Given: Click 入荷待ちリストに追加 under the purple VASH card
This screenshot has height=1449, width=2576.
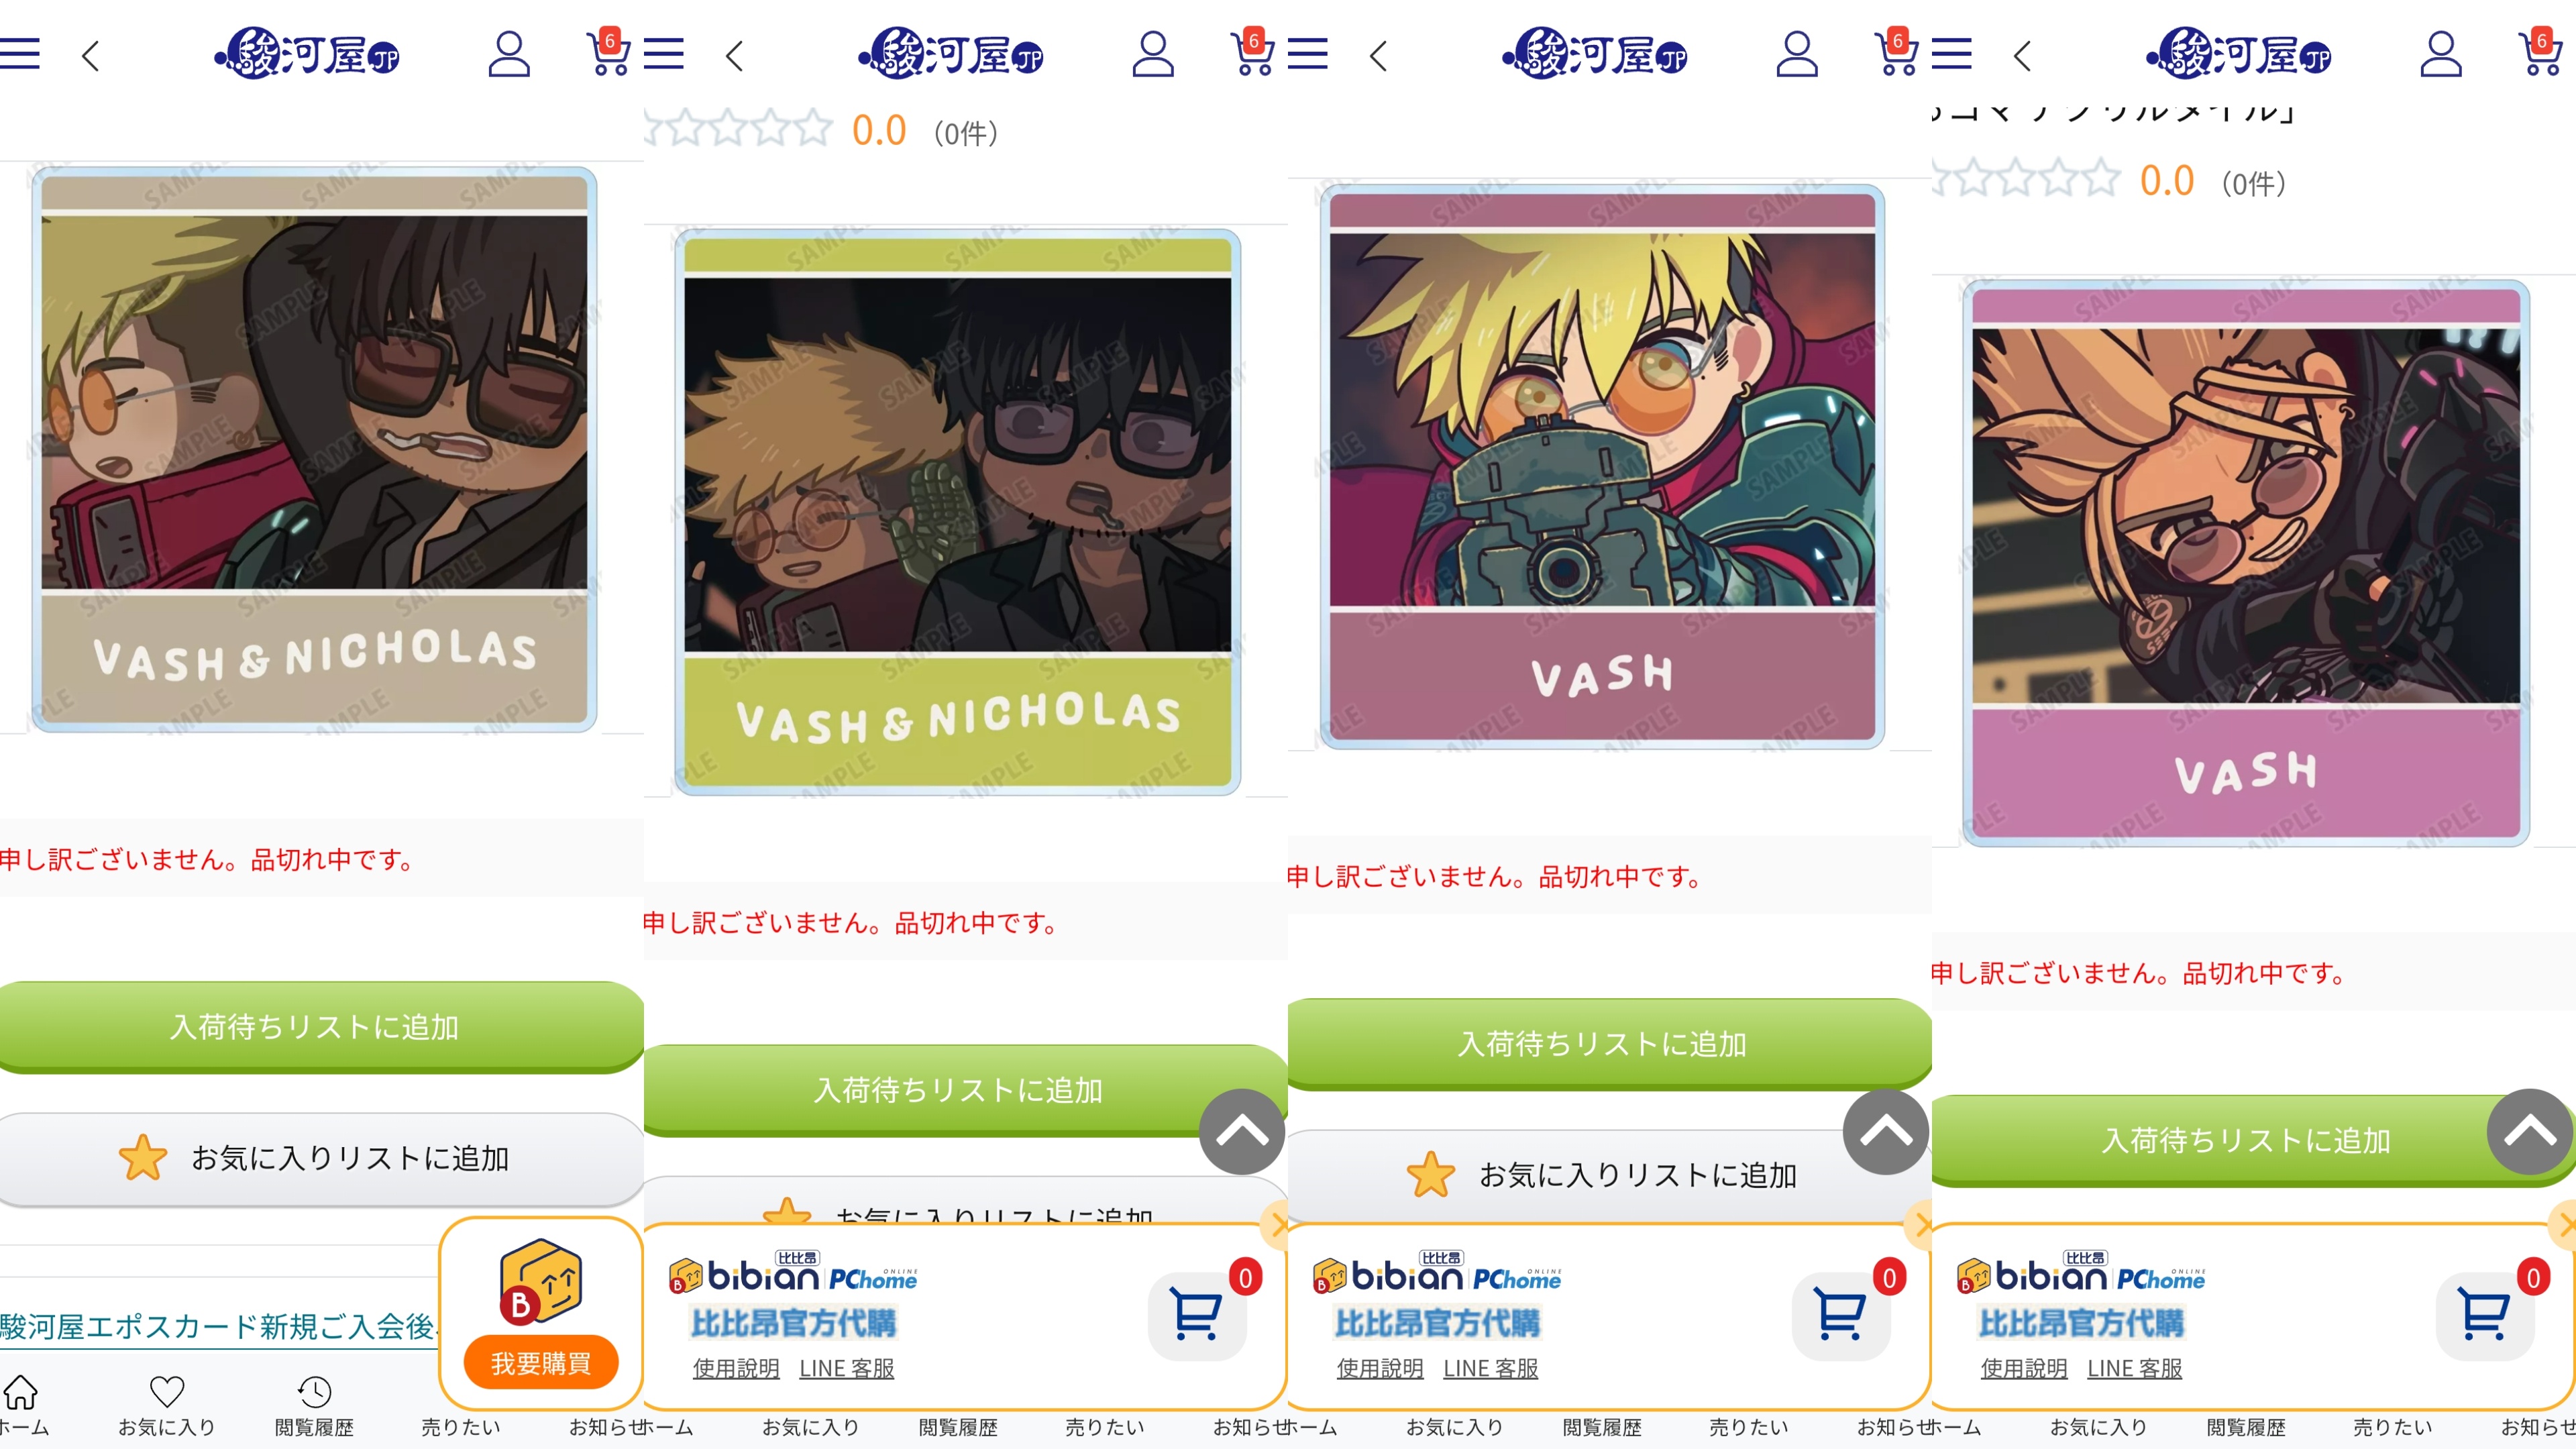Looking at the screenshot, I should click(x=2246, y=1140).
